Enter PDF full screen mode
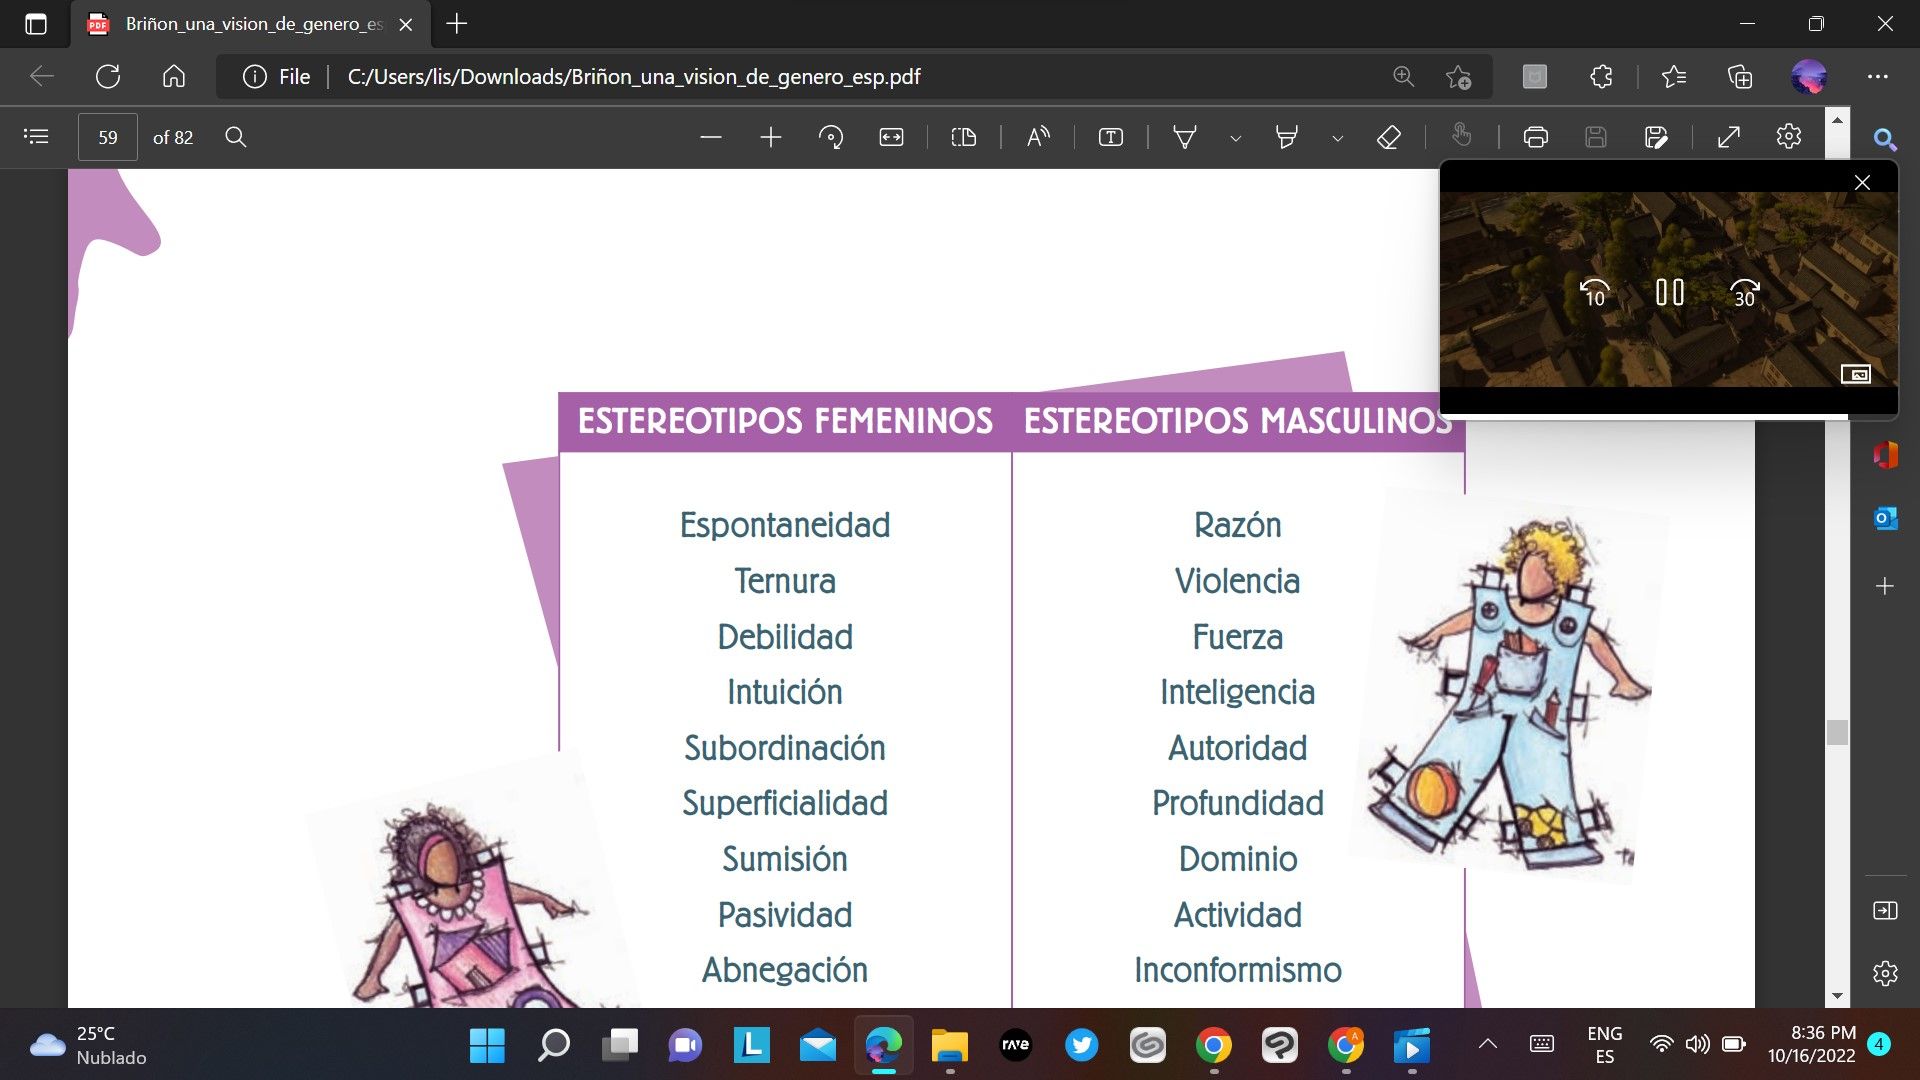Screen dimensions: 1920x1080 tap(1729, 137)
